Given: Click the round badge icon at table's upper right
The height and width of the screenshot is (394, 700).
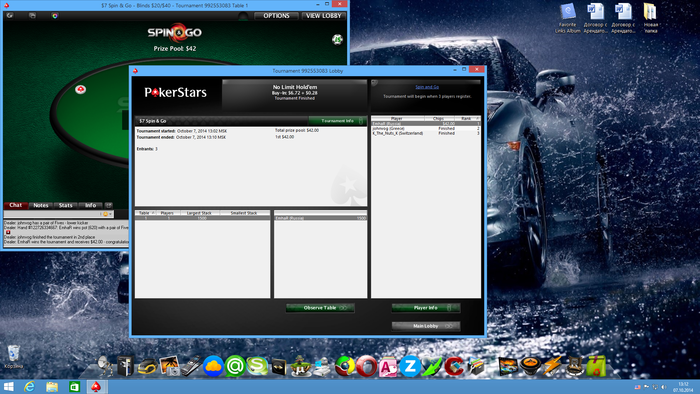Looking at the screenshot, I should 337,39.
